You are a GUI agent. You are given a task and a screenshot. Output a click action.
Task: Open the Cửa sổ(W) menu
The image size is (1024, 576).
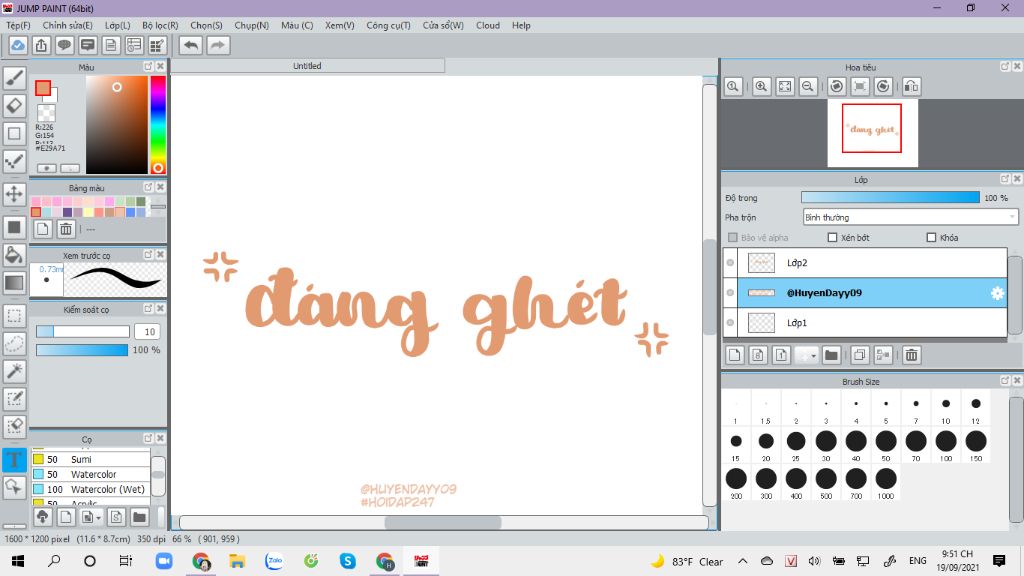pos(443,25)
